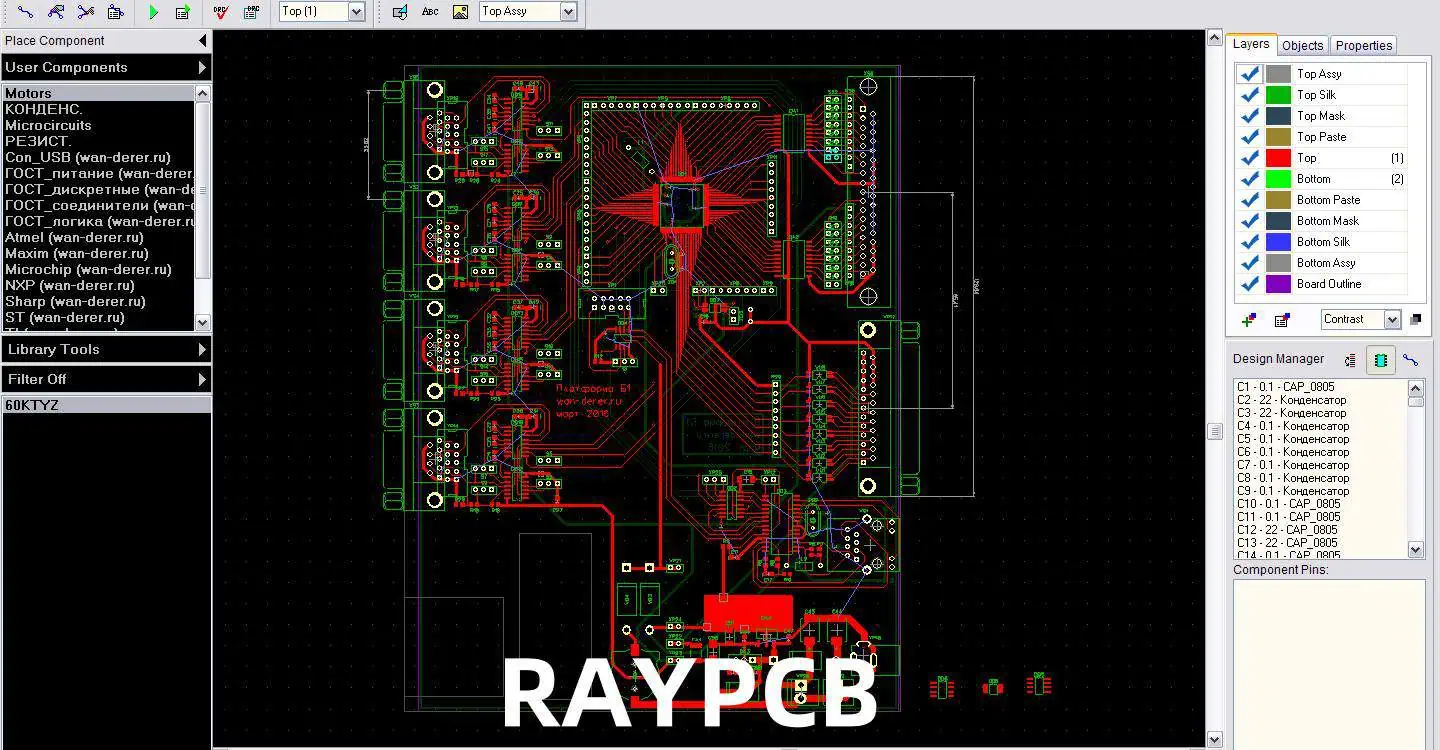Select C1 - 0.1 - CAP_0805 component
The height and width of the screenshot is (750, 1440).
(1285, 387)
